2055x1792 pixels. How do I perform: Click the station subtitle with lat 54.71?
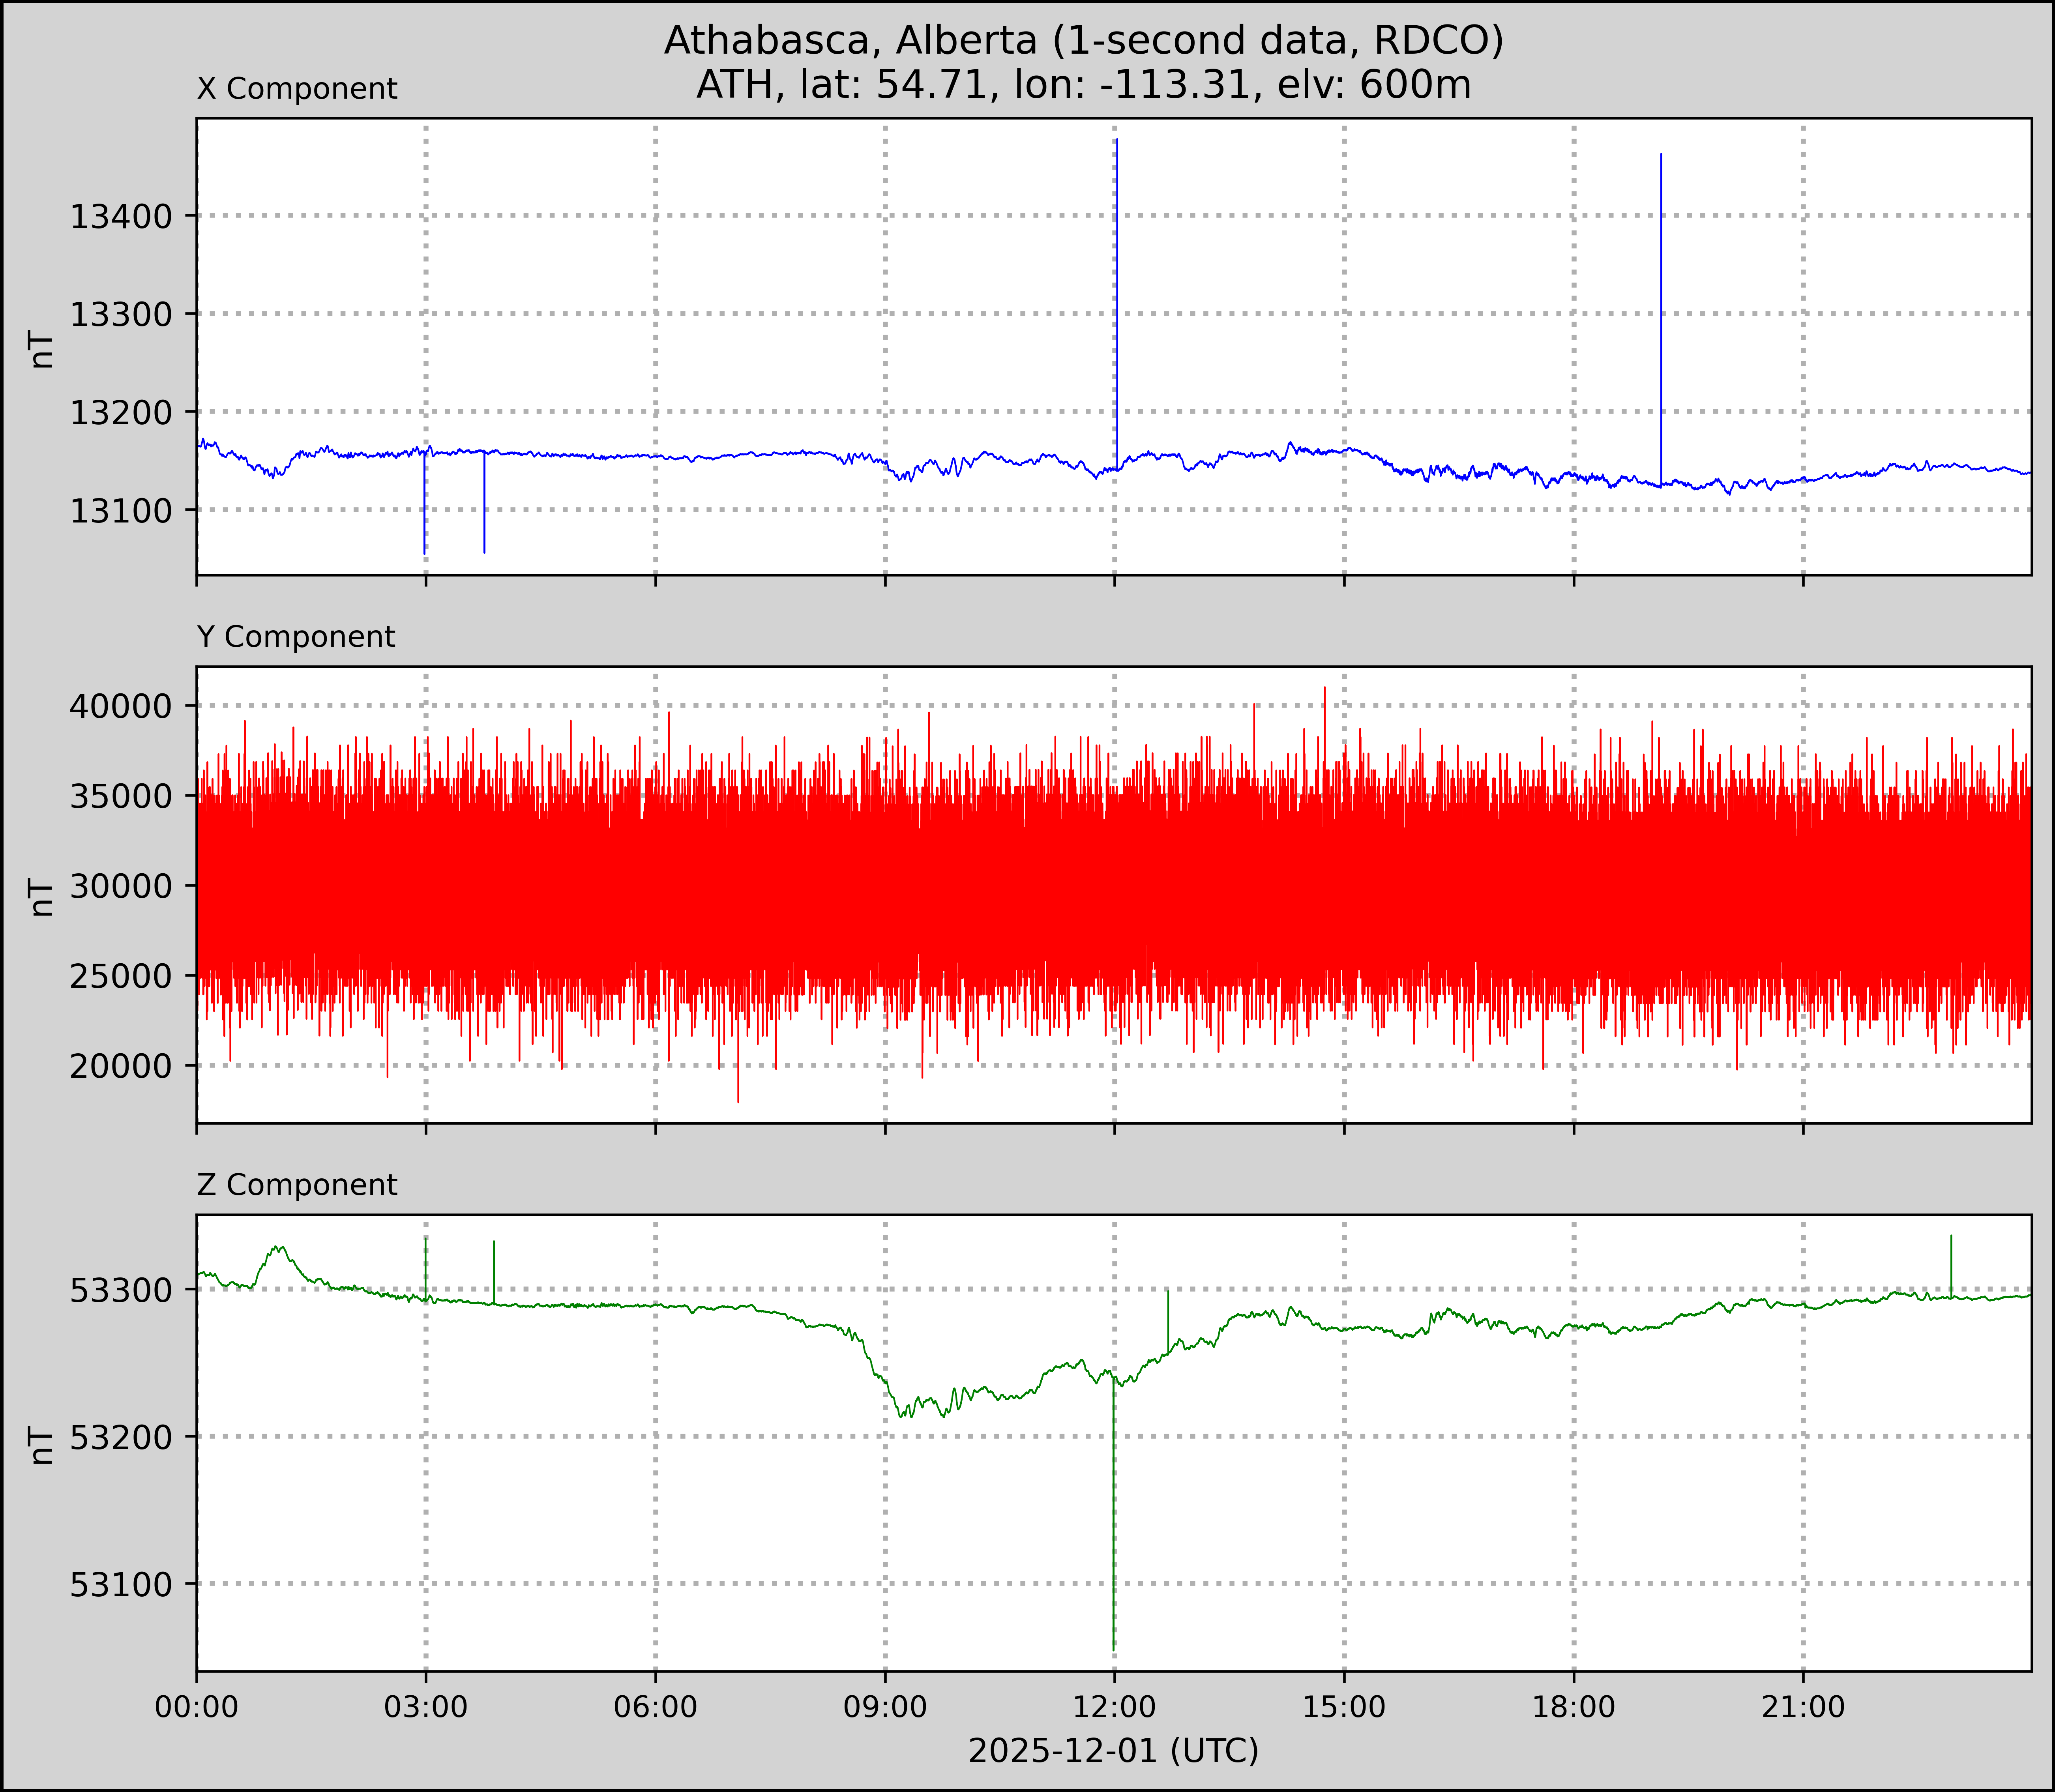[1083, 85]
